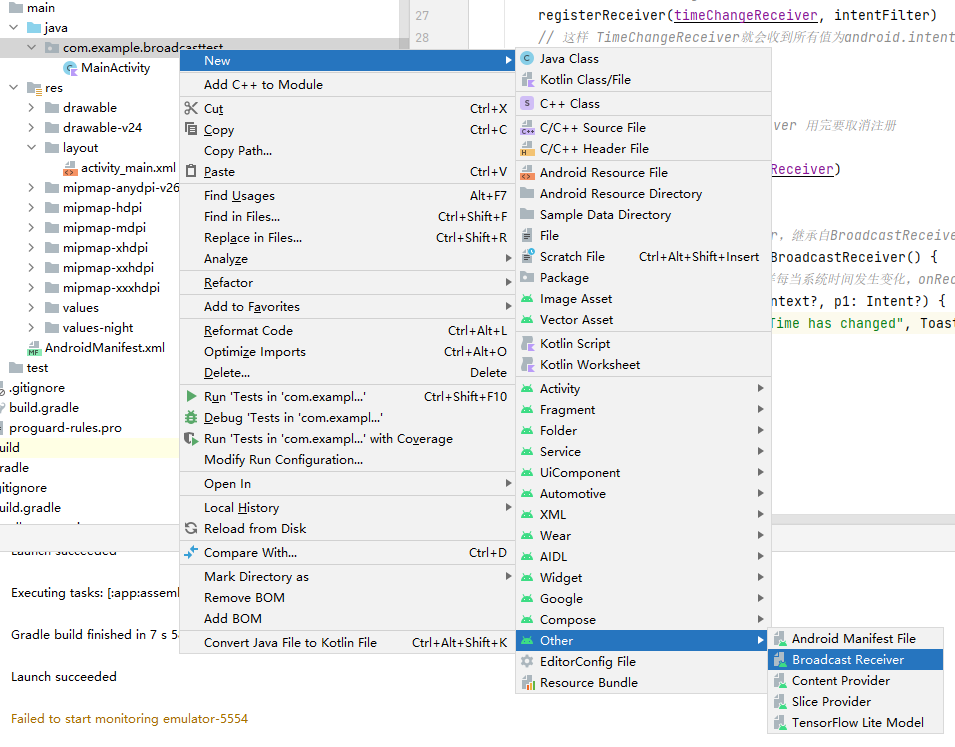Select the Package menu entry
Screen dimensions: 955x747
pos(643,277)
